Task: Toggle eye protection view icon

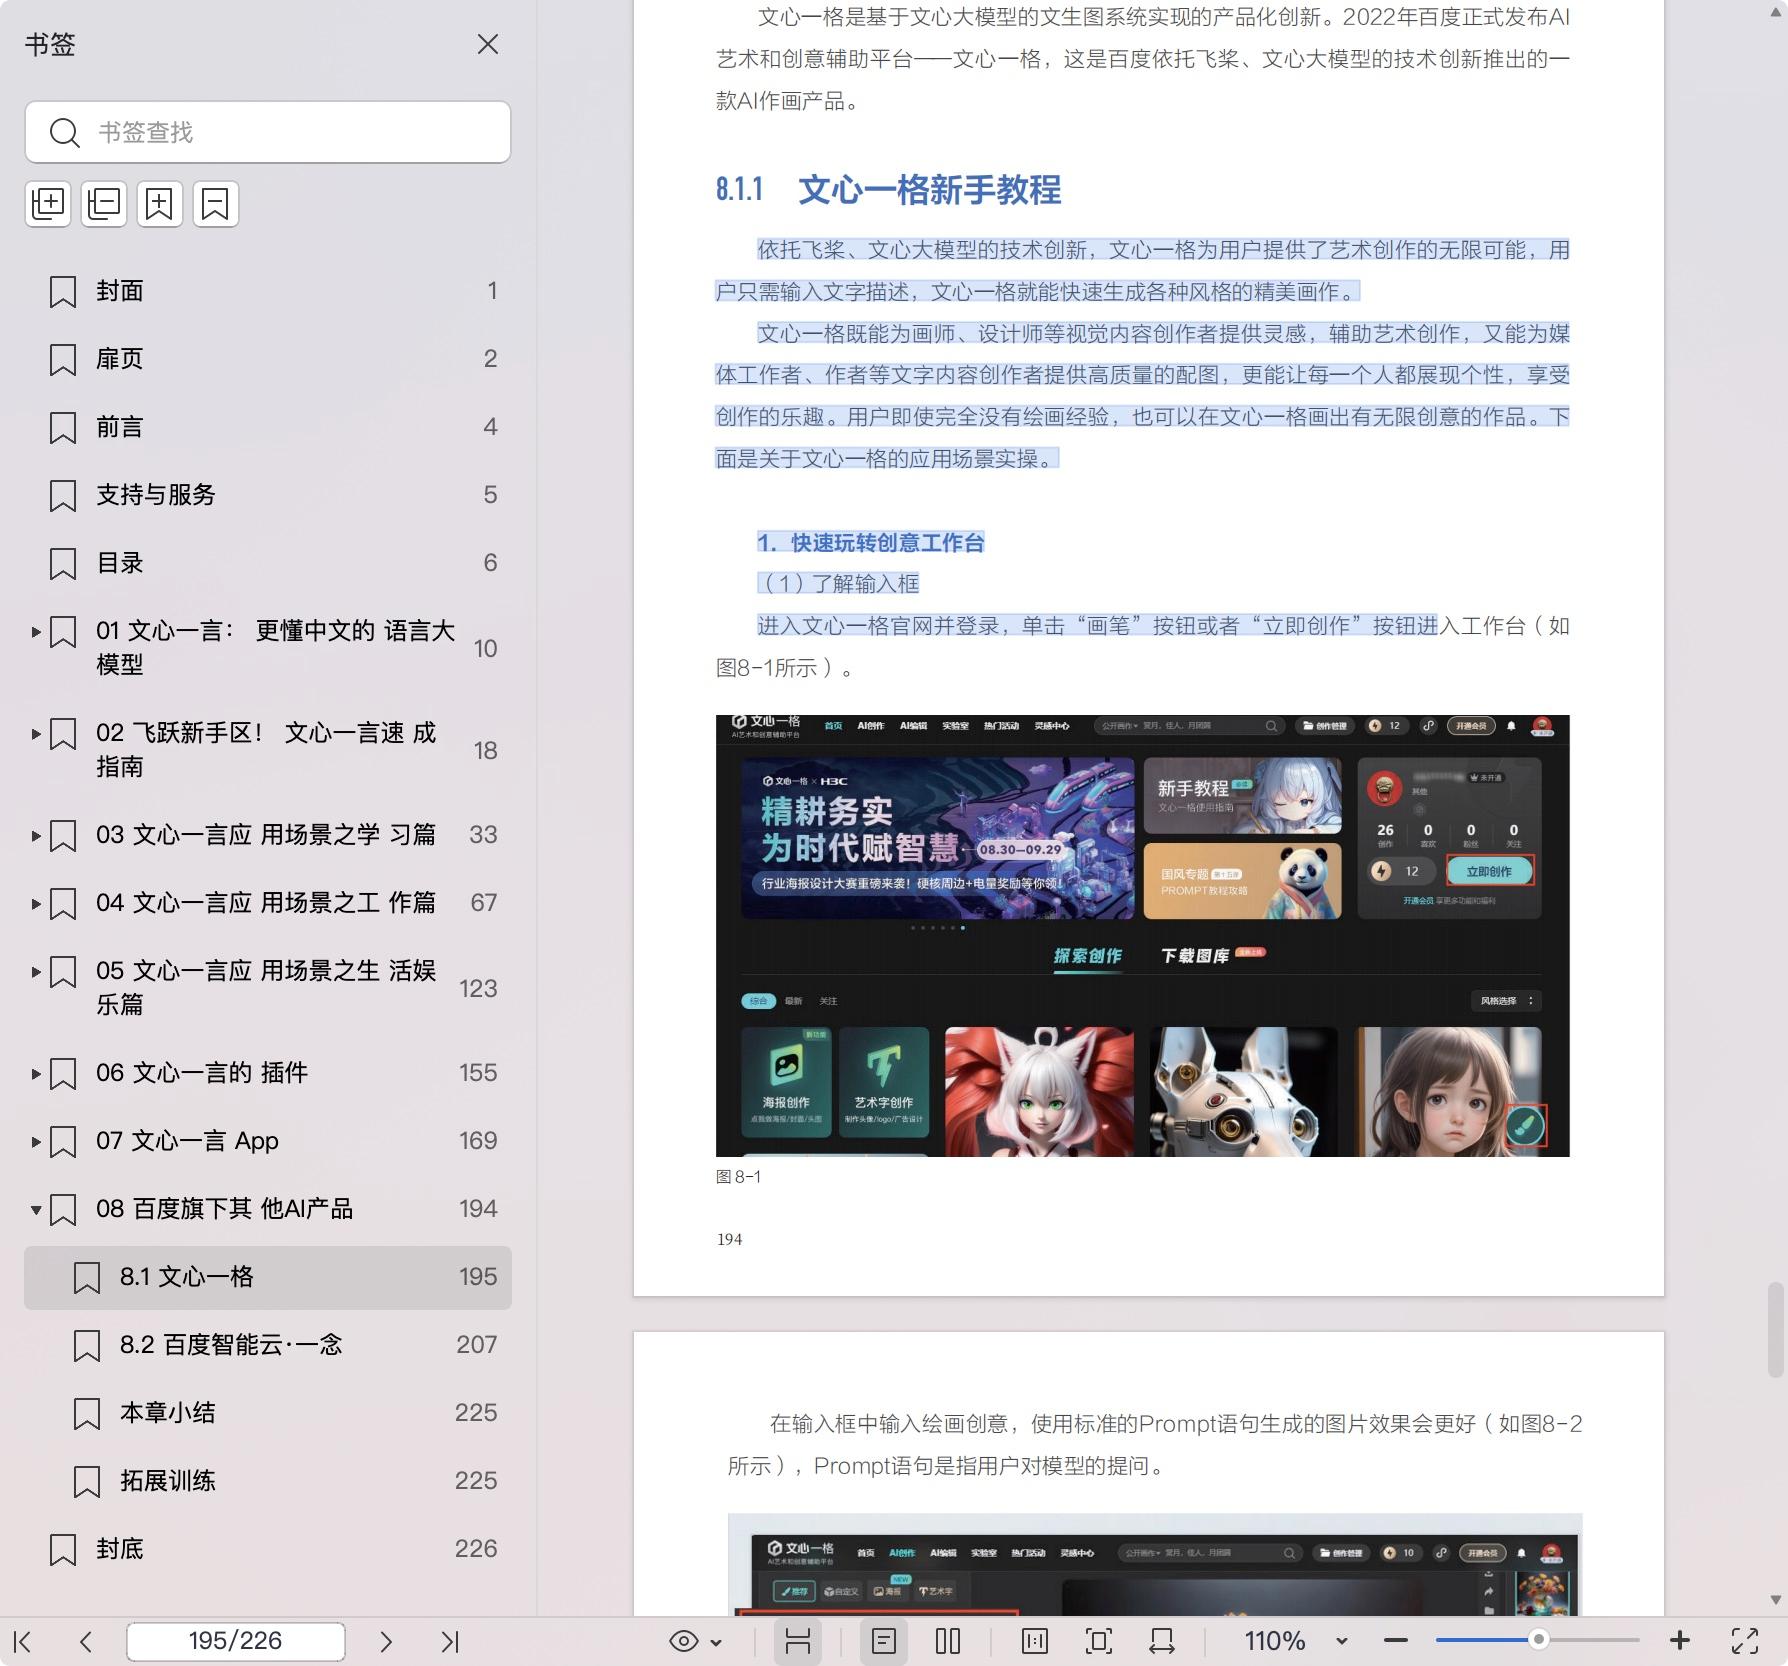Action: click(684, 1641)
